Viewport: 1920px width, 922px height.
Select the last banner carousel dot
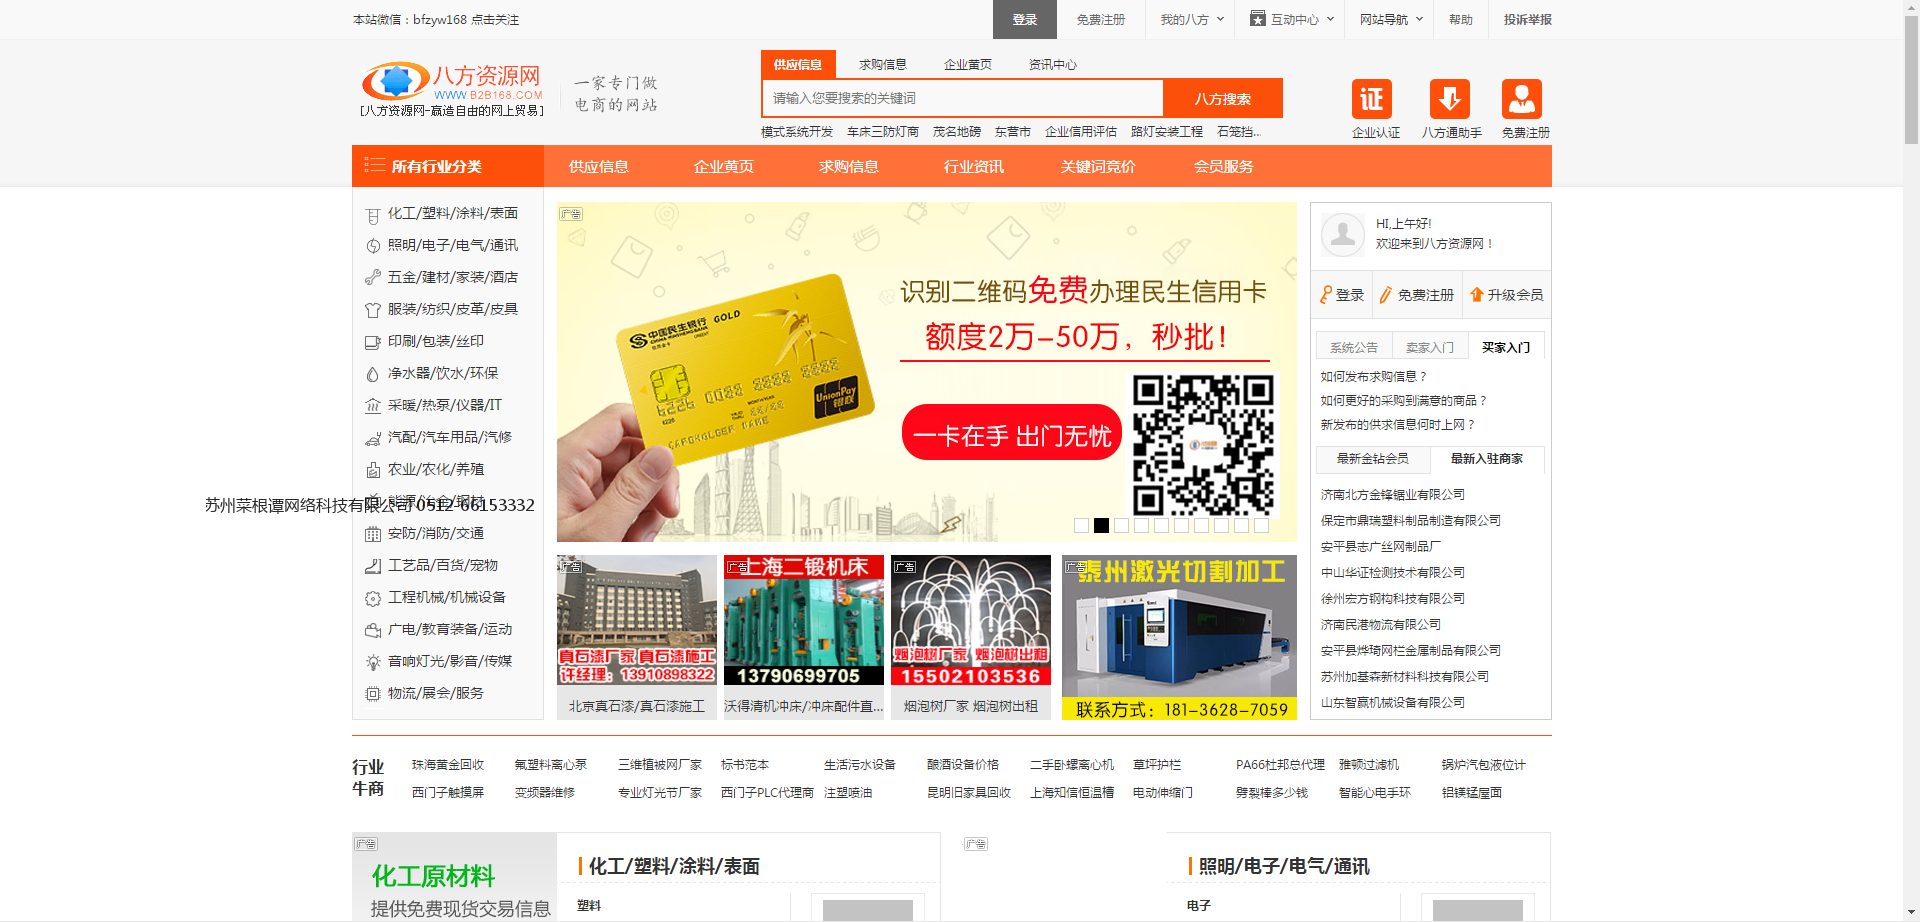(x=1261, y=525)
